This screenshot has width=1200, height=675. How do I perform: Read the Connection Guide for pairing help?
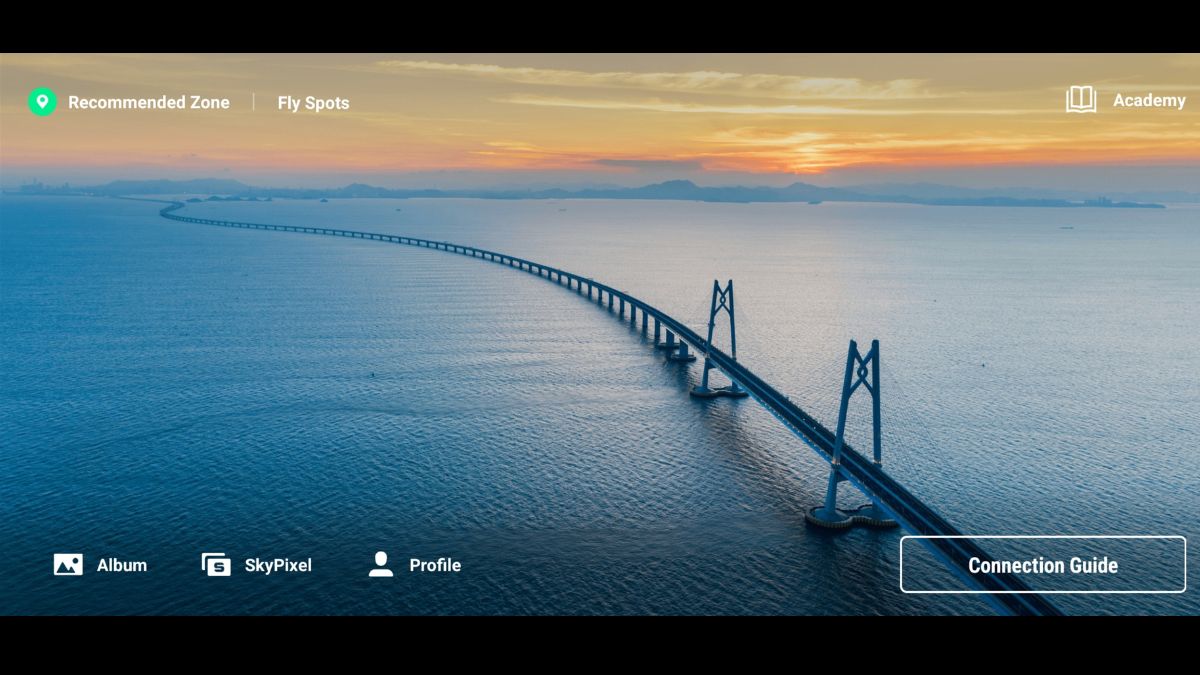[1042, 564]
